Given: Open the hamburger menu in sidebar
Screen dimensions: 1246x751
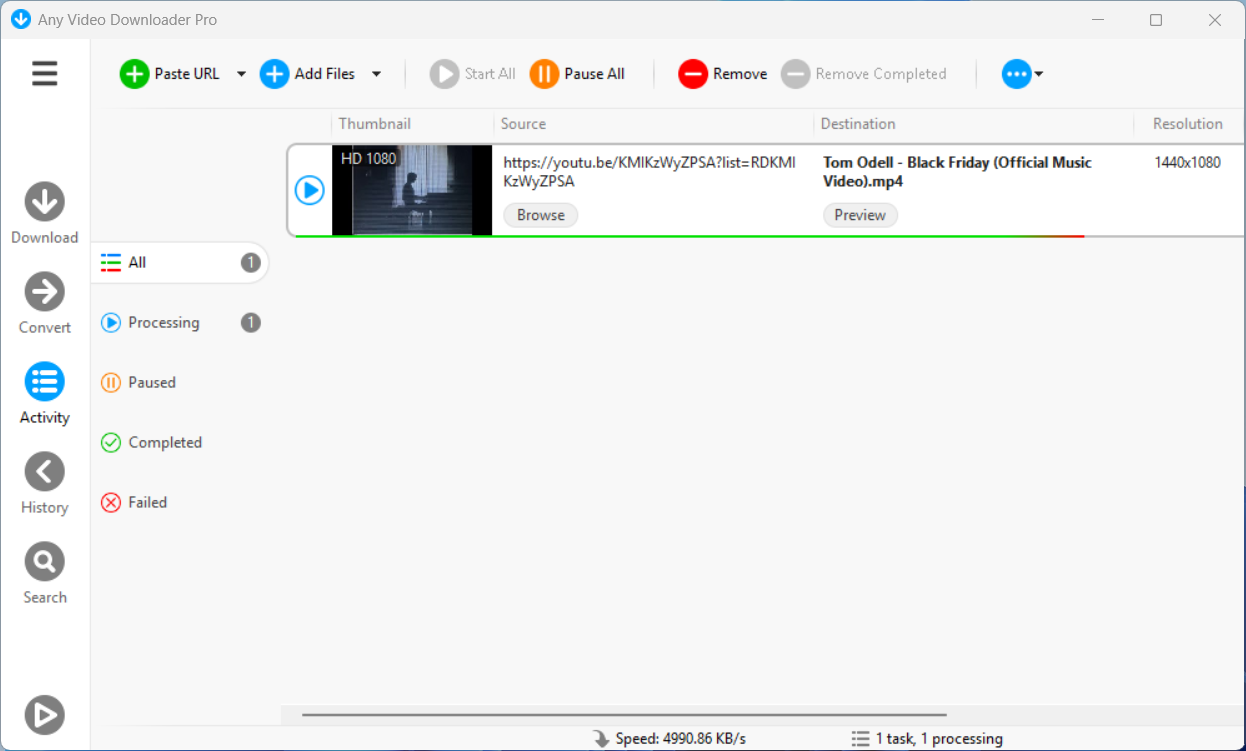Looking at the screenshot, I should (45, 73).
